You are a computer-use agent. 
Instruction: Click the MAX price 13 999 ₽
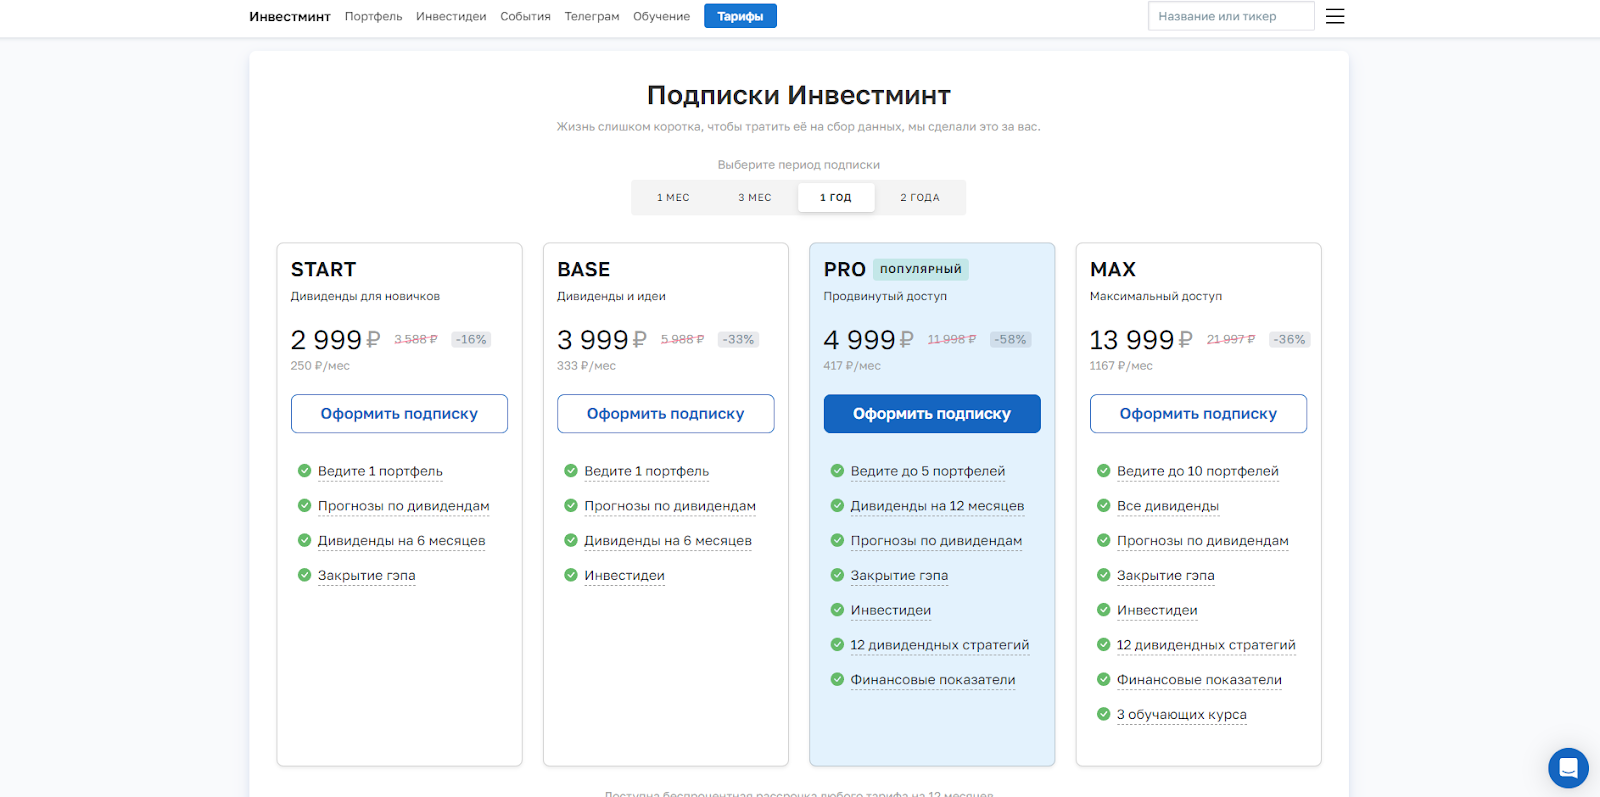(x=1141, y=340)
